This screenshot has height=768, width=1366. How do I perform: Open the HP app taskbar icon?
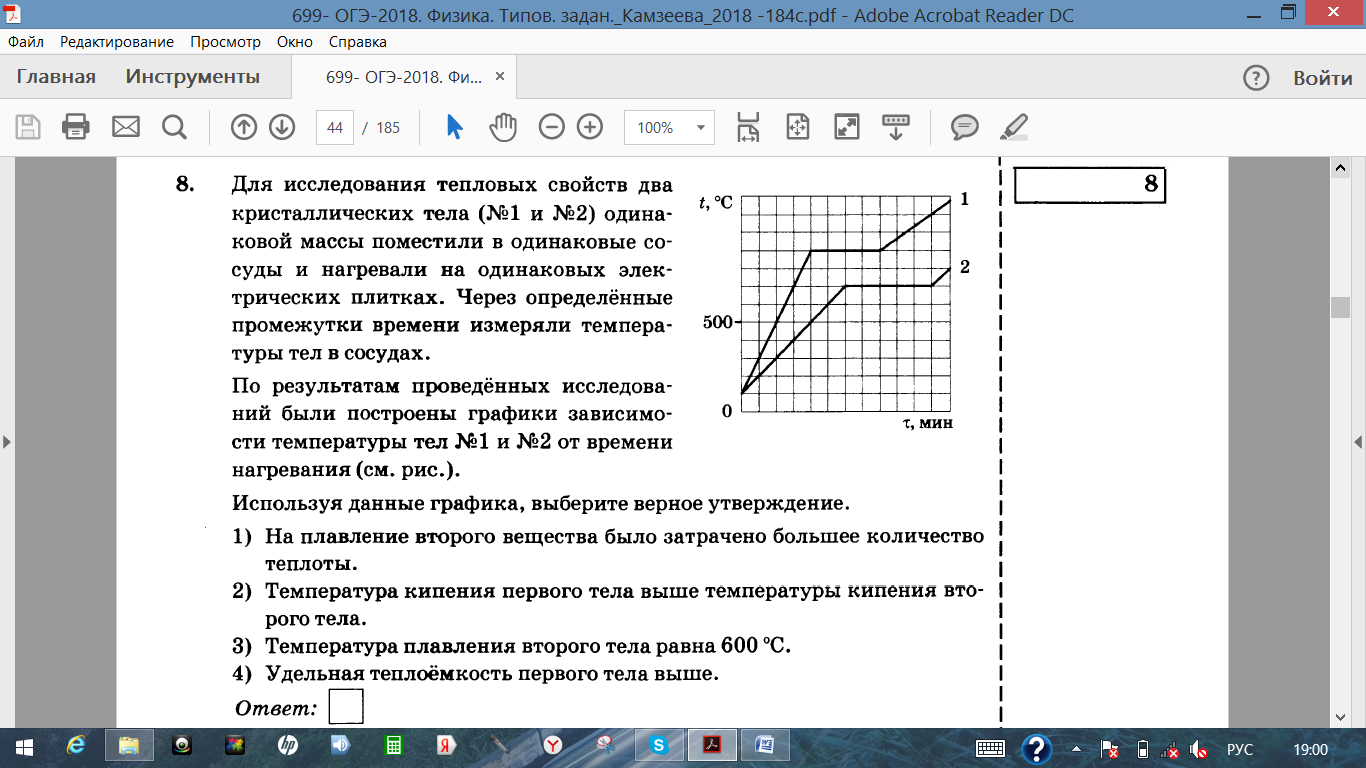[287, 746]
